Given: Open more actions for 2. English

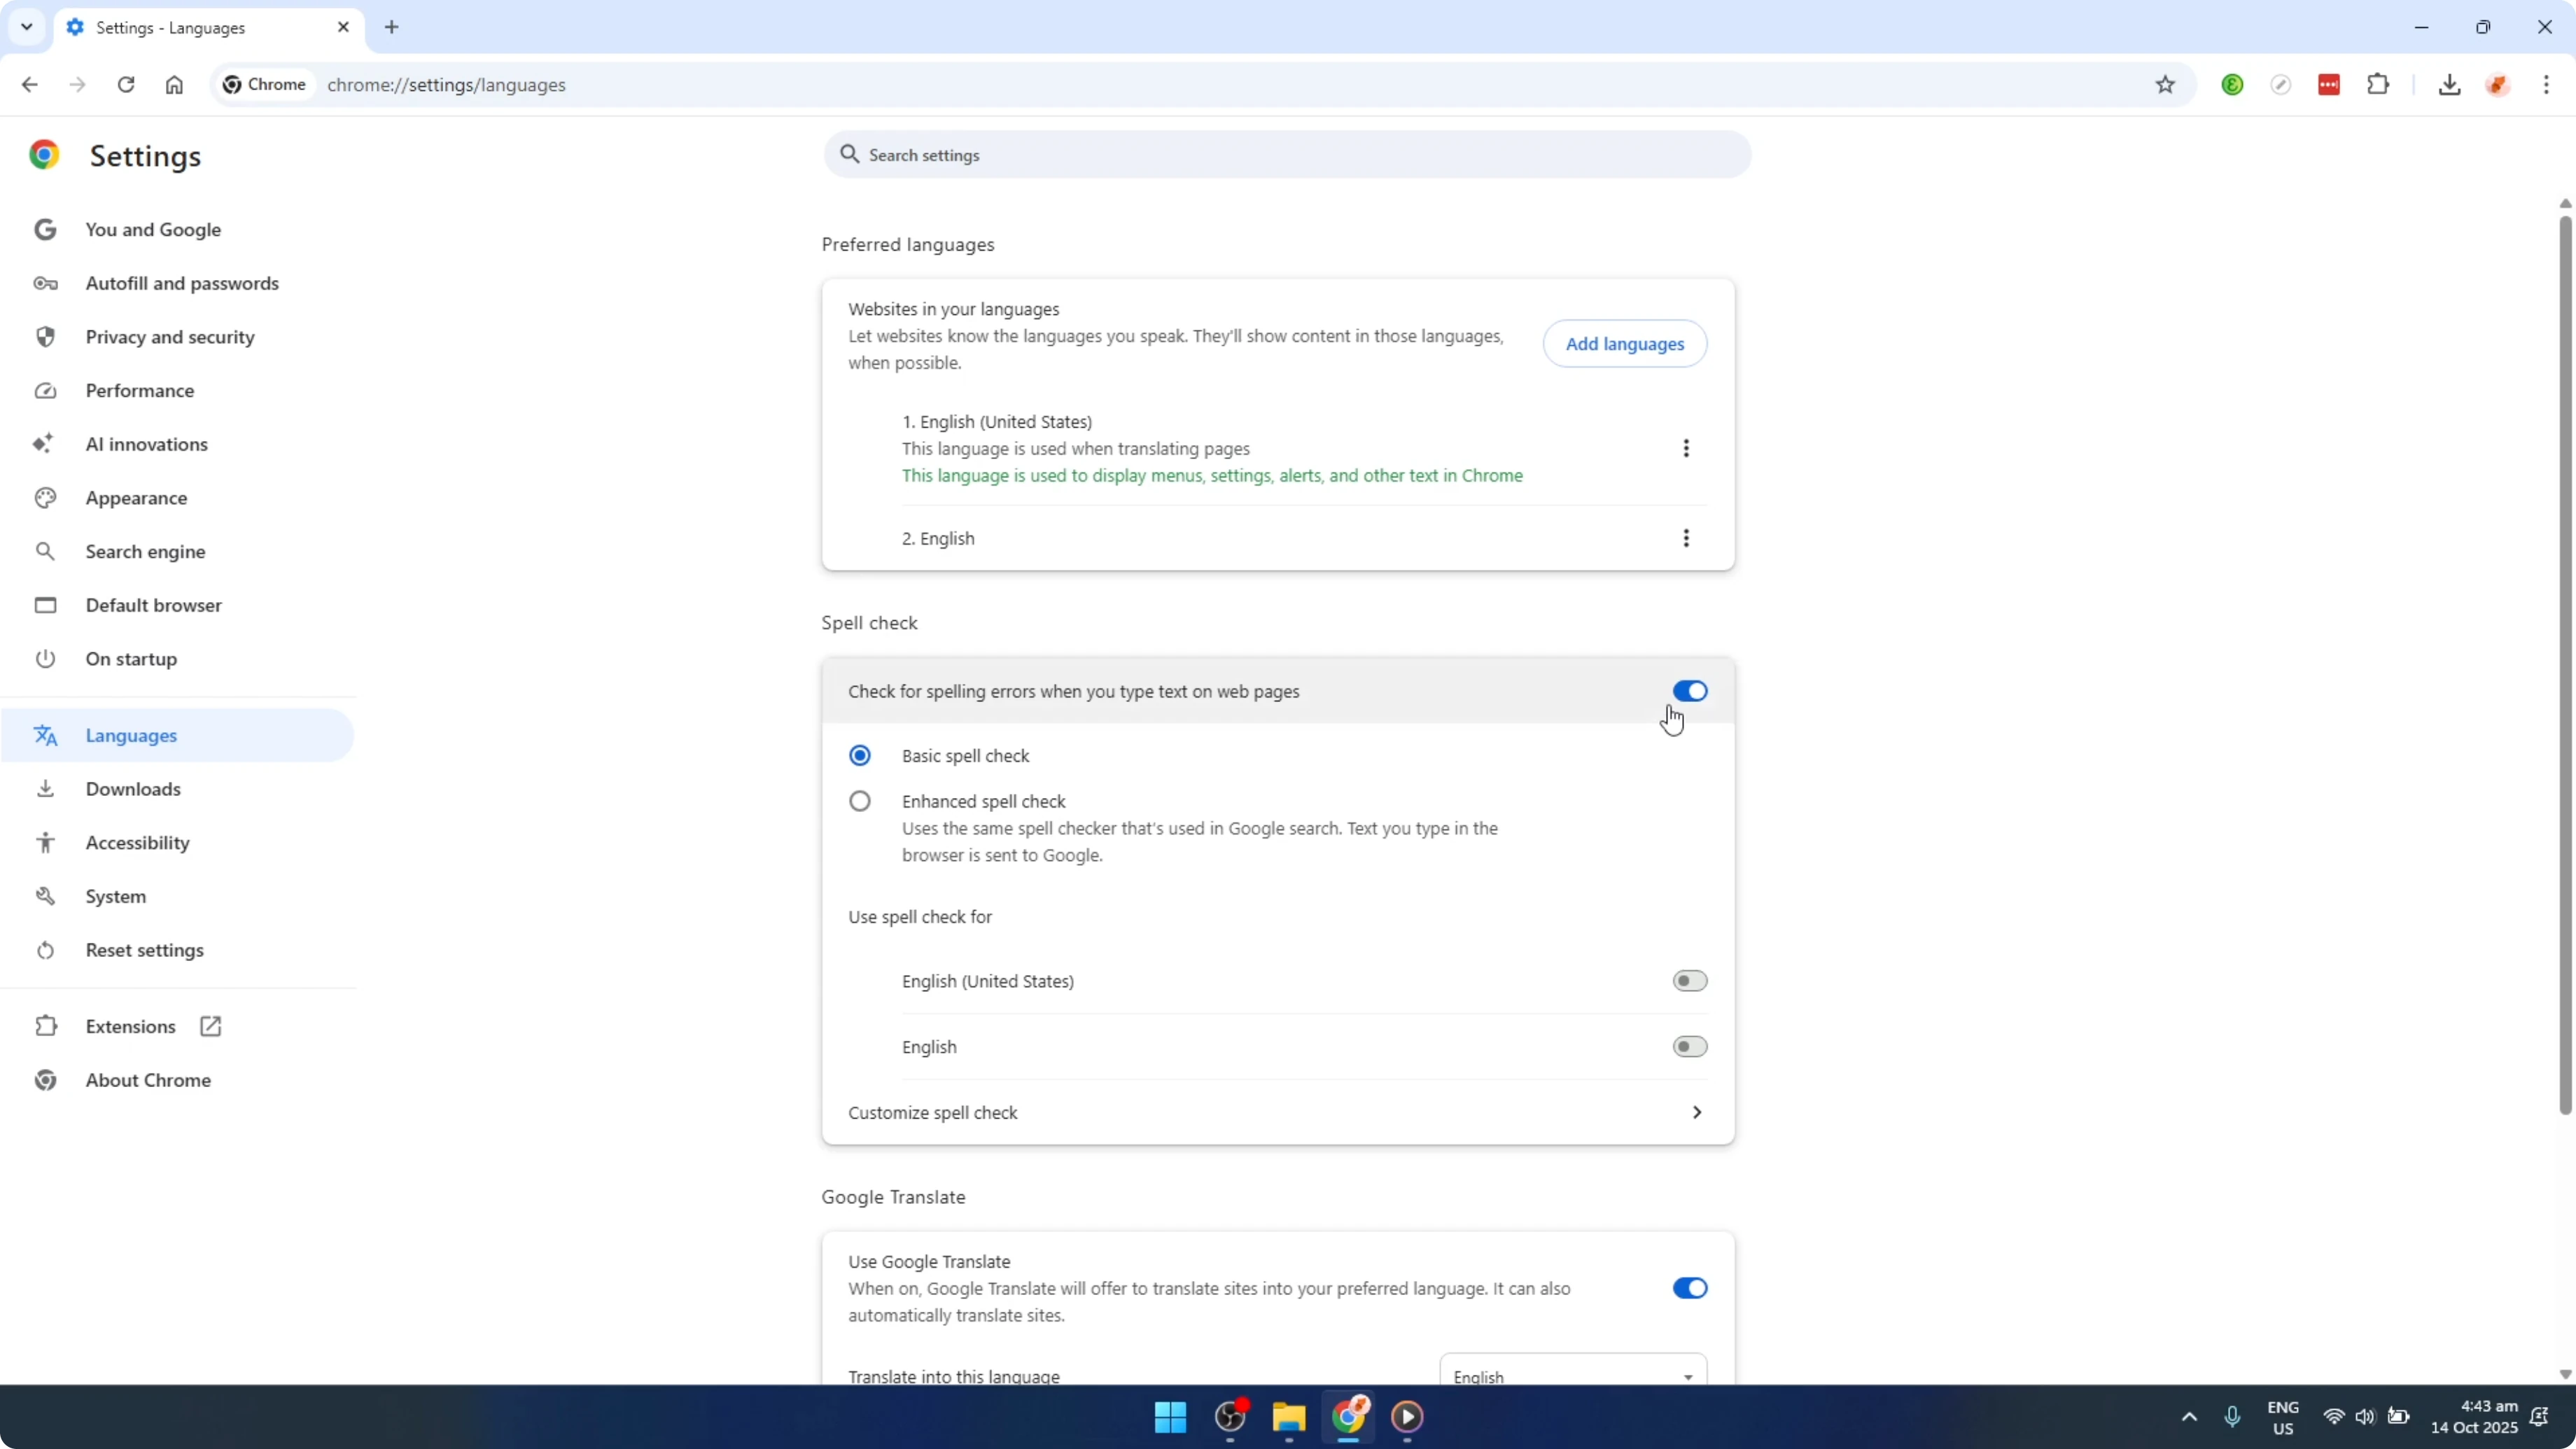Looking at the screenshot, I should click(x=1686, y=538).
